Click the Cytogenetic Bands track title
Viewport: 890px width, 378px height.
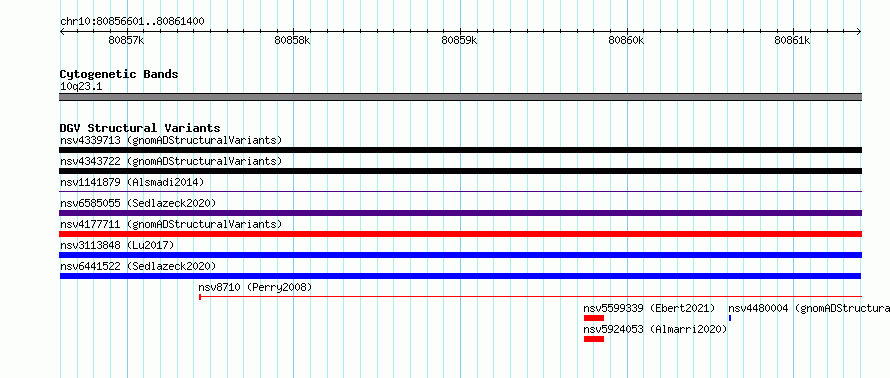click(119, 74)
